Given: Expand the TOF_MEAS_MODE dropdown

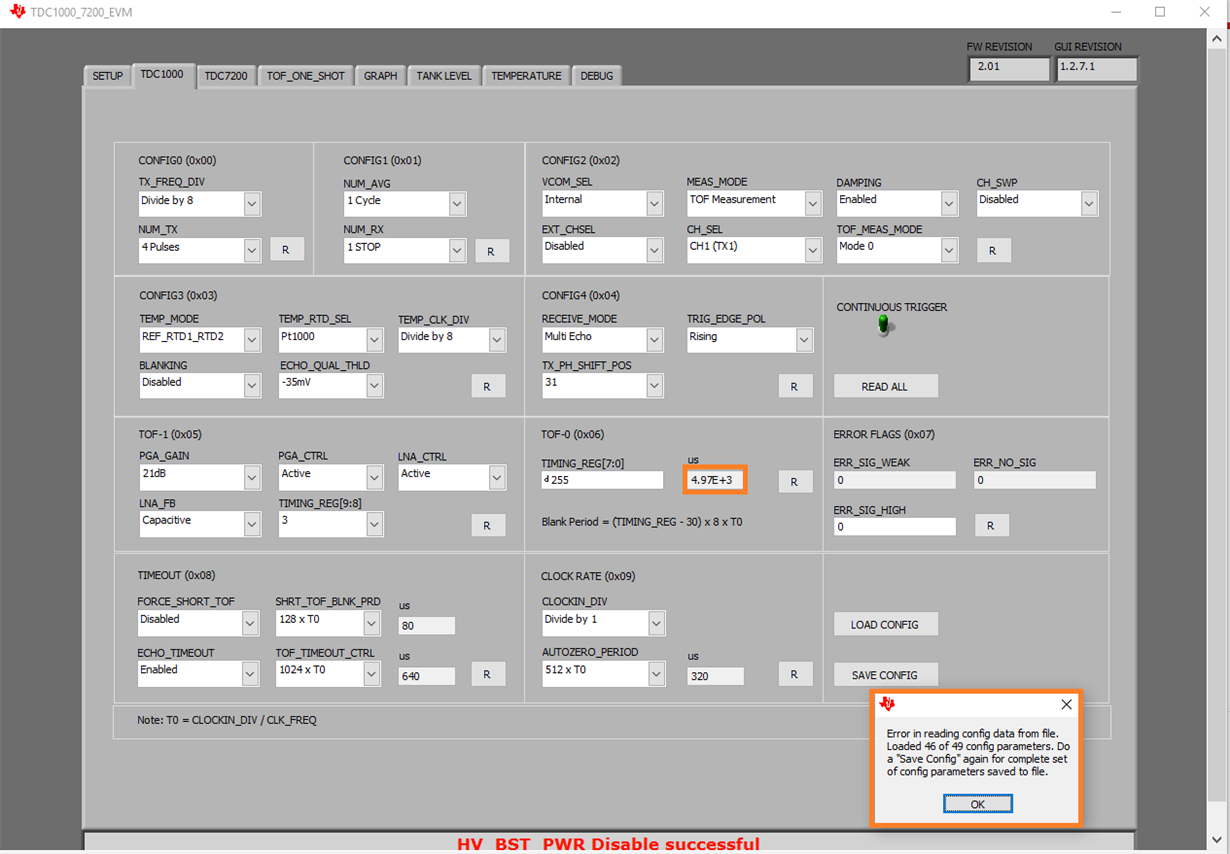Looking at the screenshot, I should pyautogui.click(x=949, y=250).
